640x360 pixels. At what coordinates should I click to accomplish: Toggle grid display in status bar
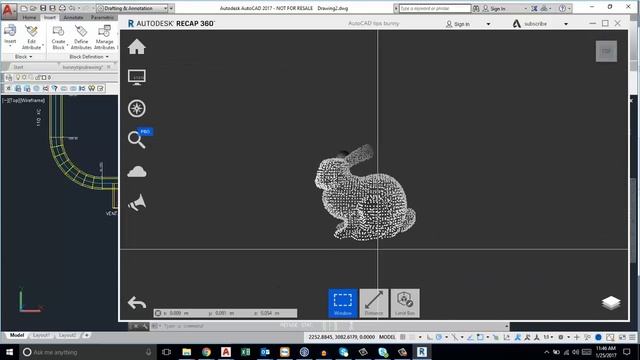[403, 337]
